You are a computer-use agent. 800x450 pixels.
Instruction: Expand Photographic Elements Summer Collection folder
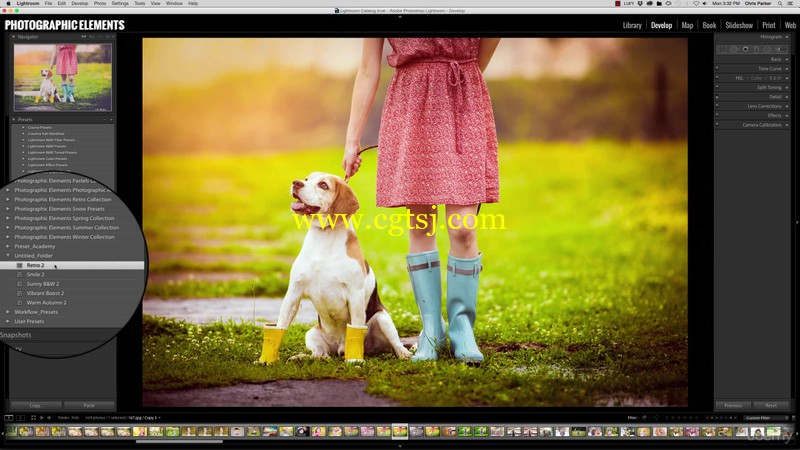pos(7,228)
